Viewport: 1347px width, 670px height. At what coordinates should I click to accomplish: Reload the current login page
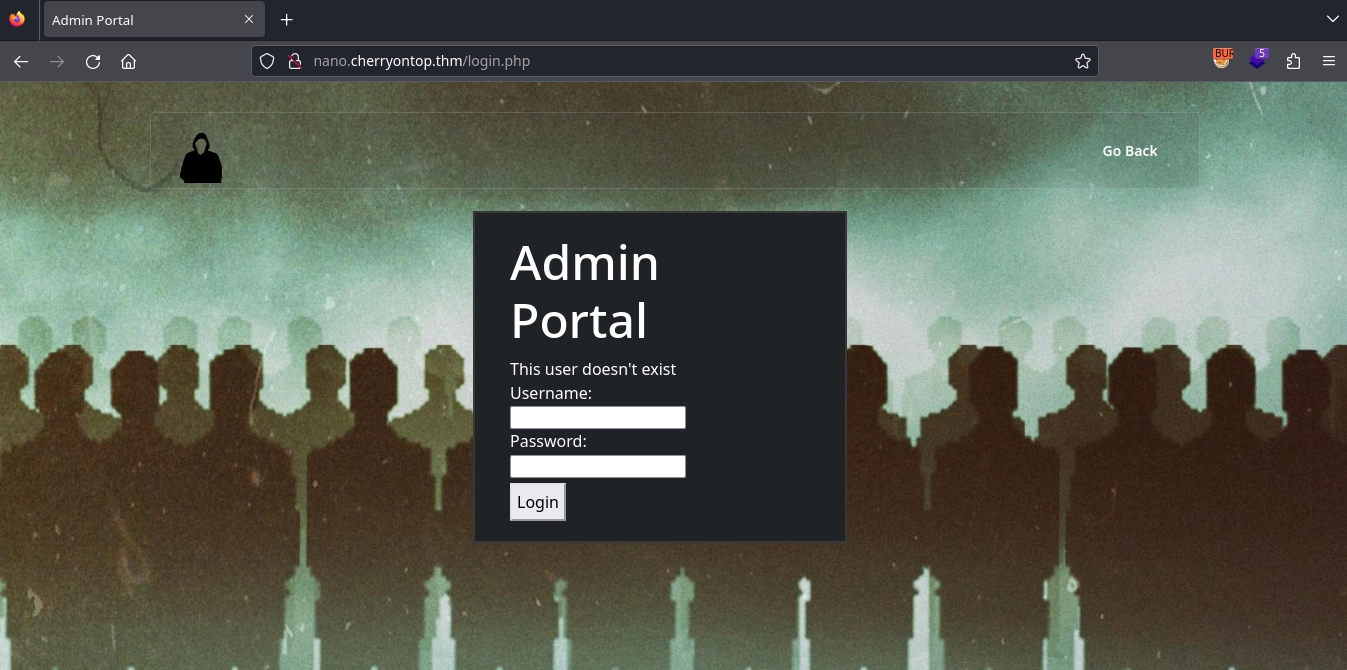pos(93,61)
